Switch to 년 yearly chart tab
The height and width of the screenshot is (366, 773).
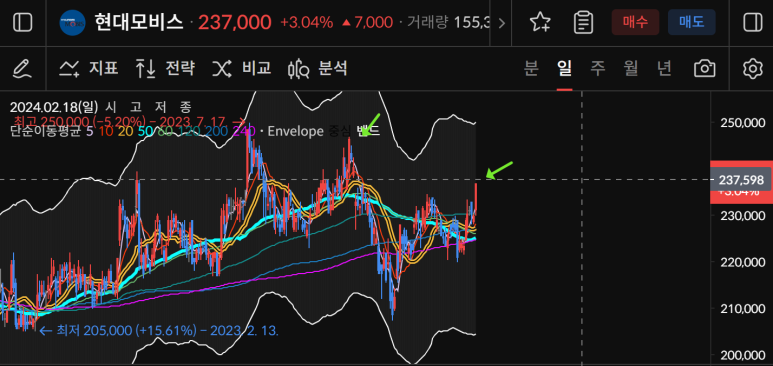point(664,68)
